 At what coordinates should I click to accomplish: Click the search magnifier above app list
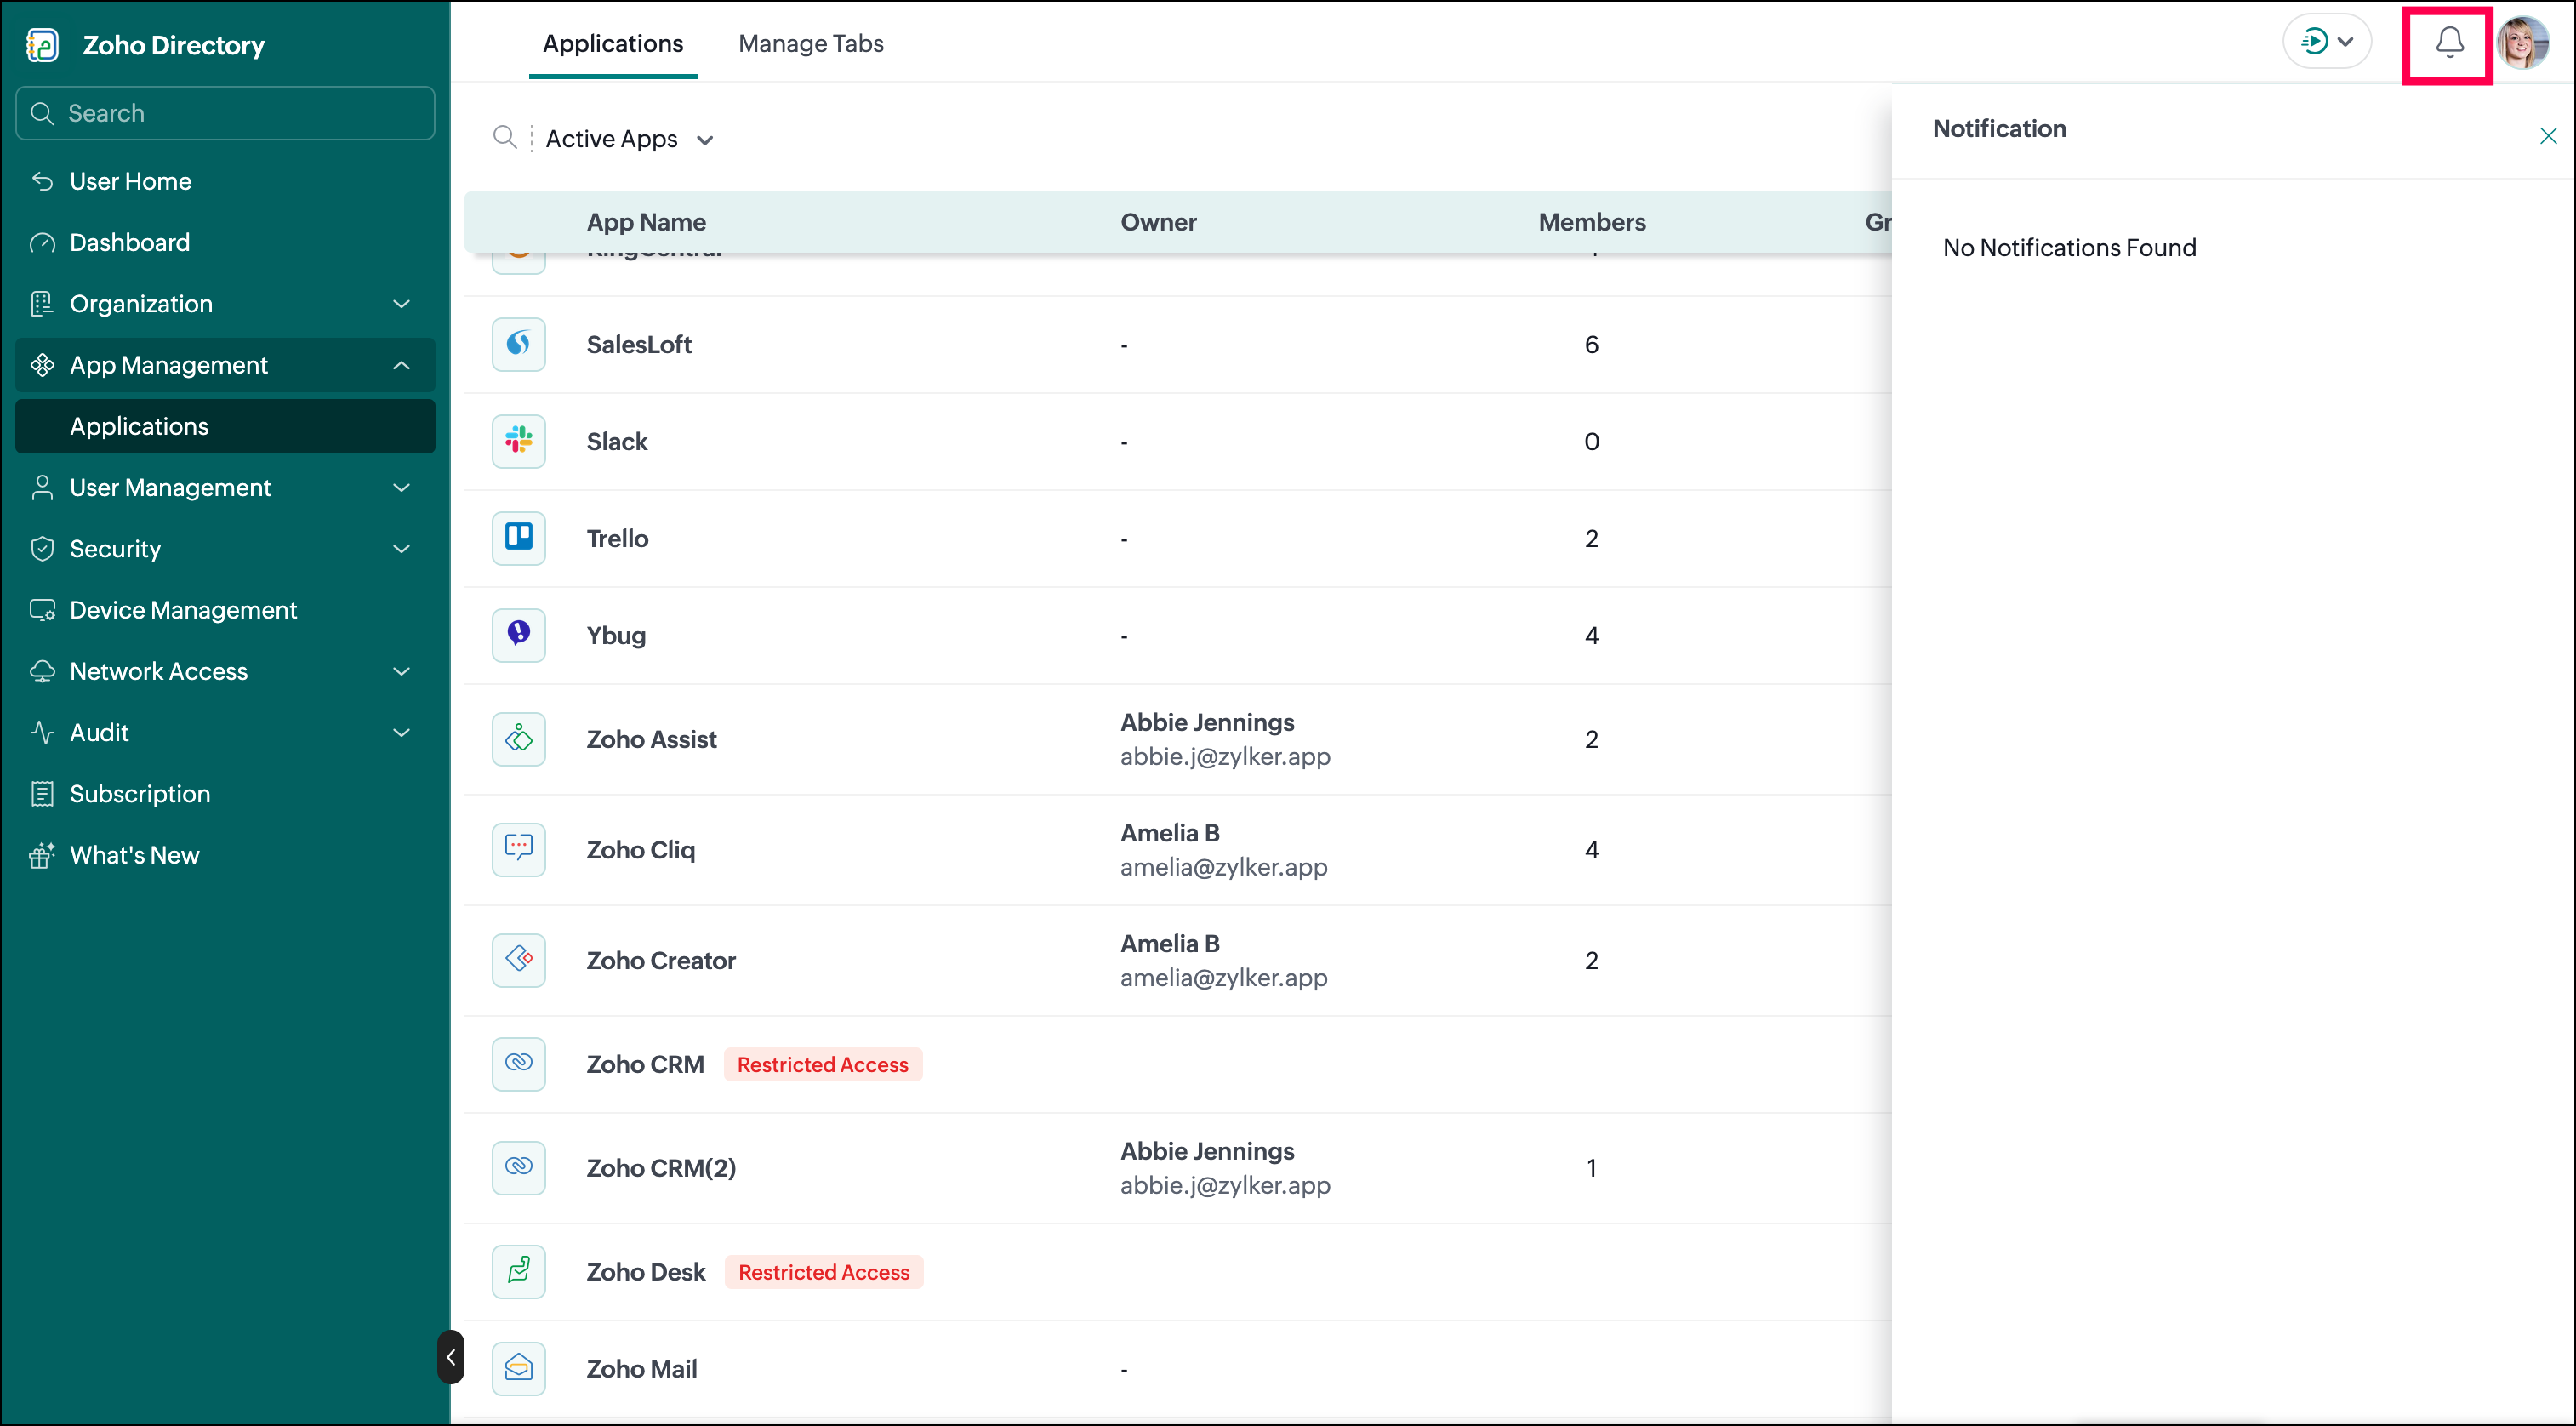point(505,138)
